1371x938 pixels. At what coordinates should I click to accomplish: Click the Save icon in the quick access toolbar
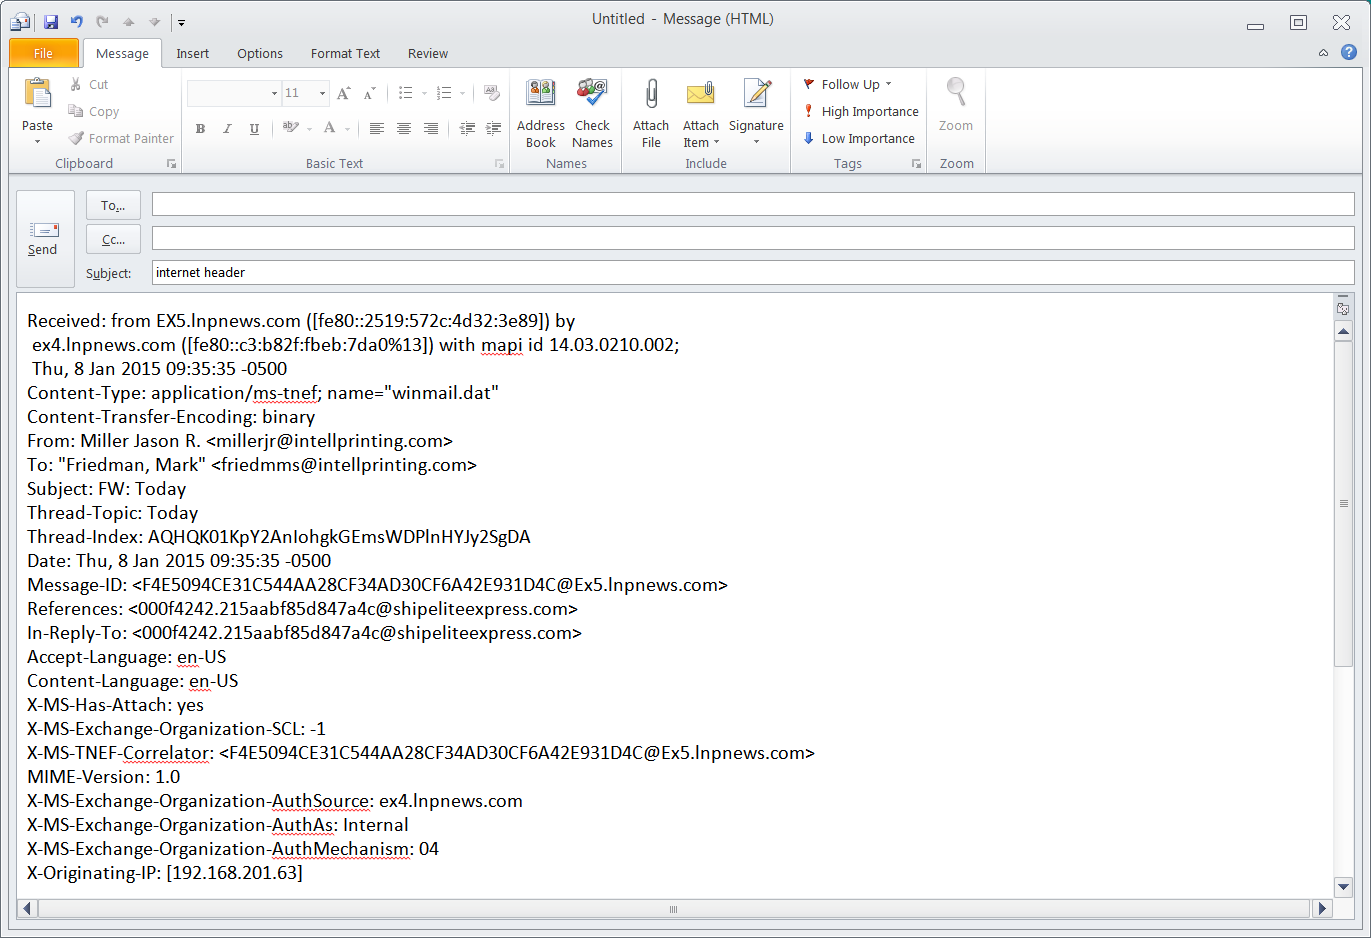tap(51, 21)
